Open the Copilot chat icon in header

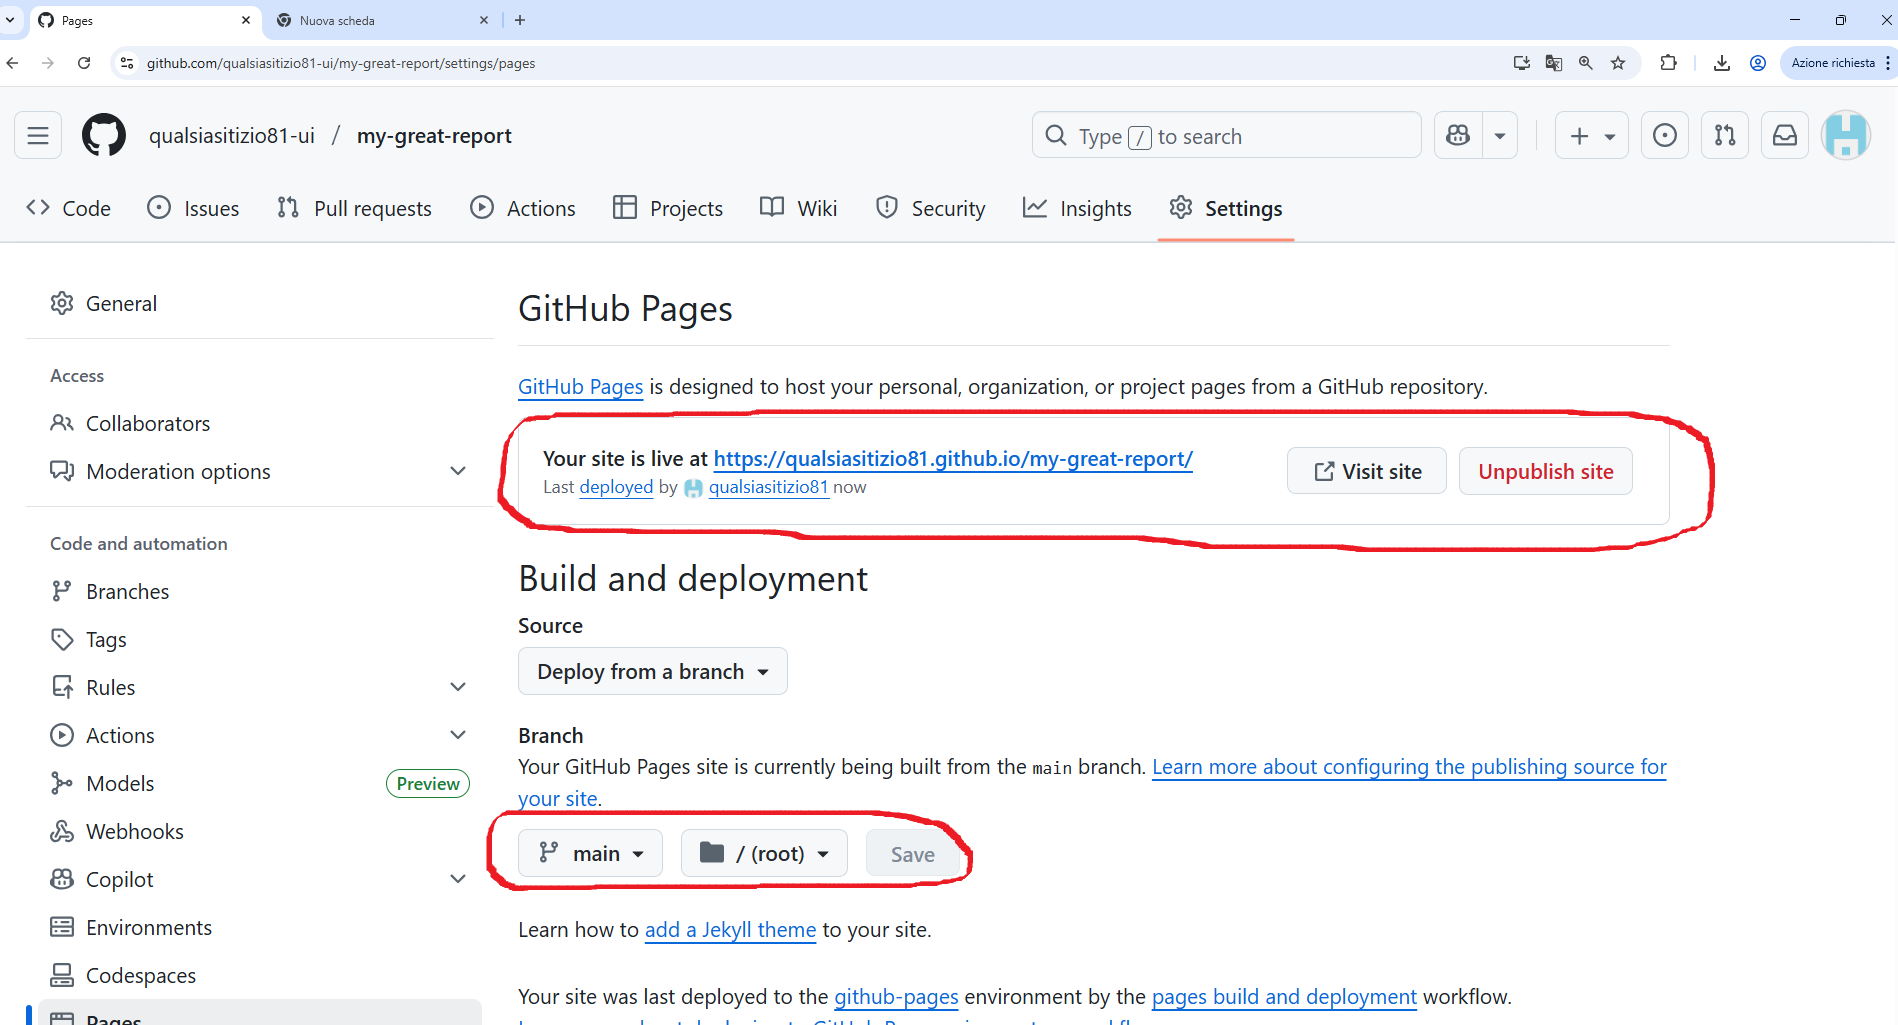point(1458,135)
